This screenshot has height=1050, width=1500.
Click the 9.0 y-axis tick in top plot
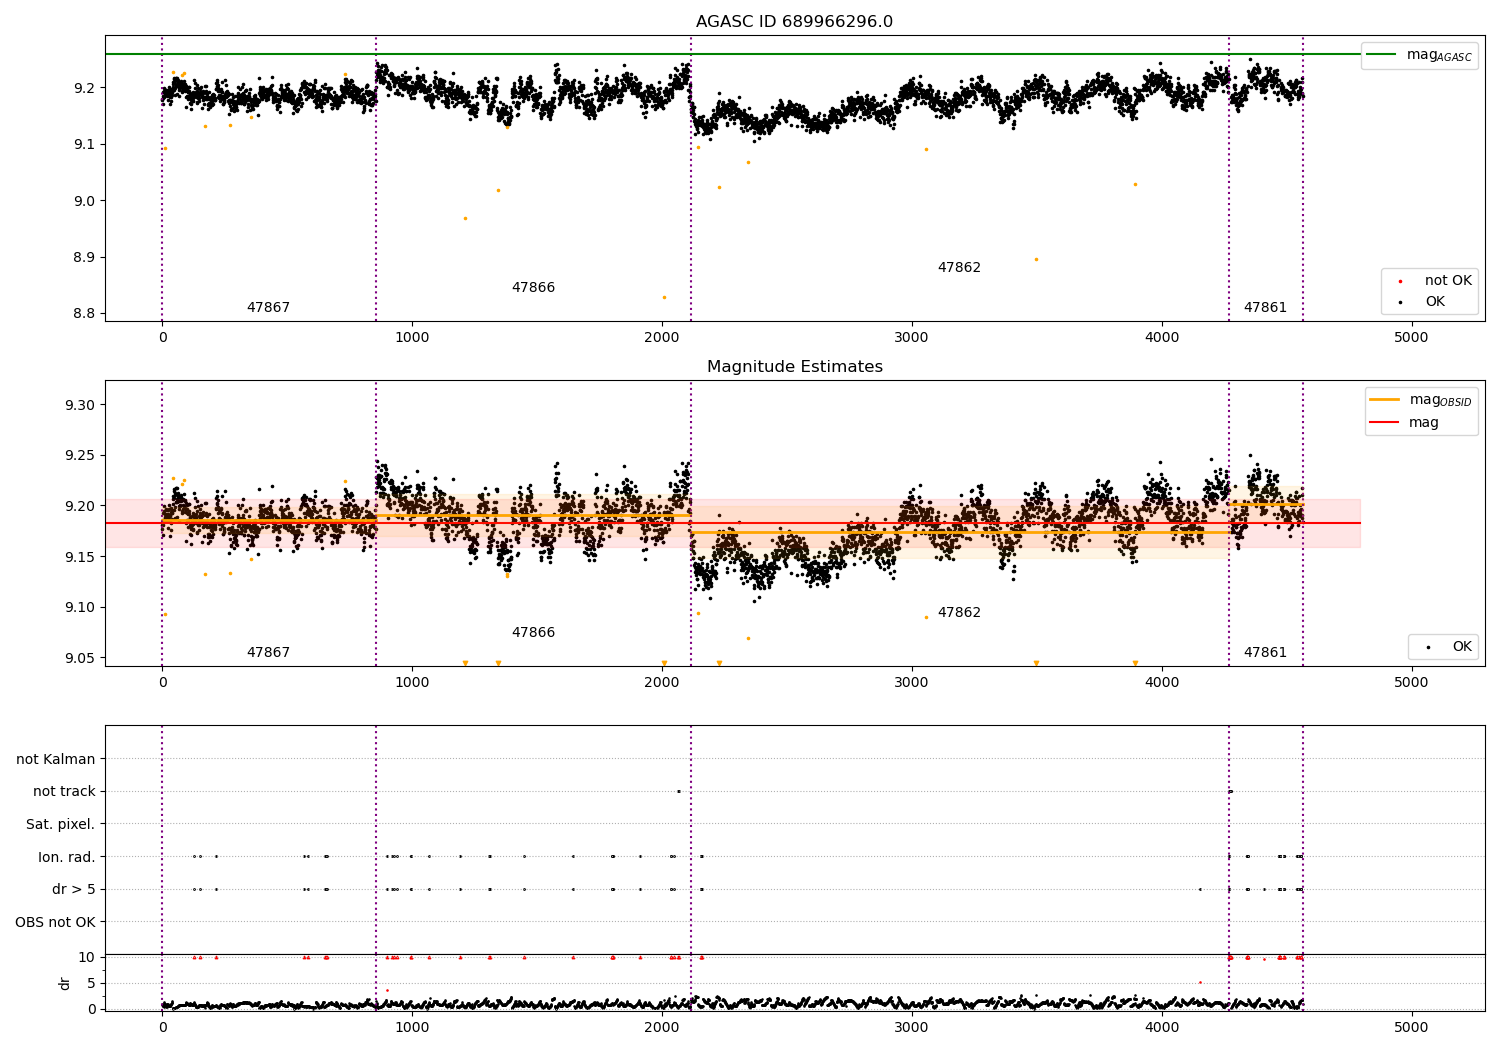point(84,201)
